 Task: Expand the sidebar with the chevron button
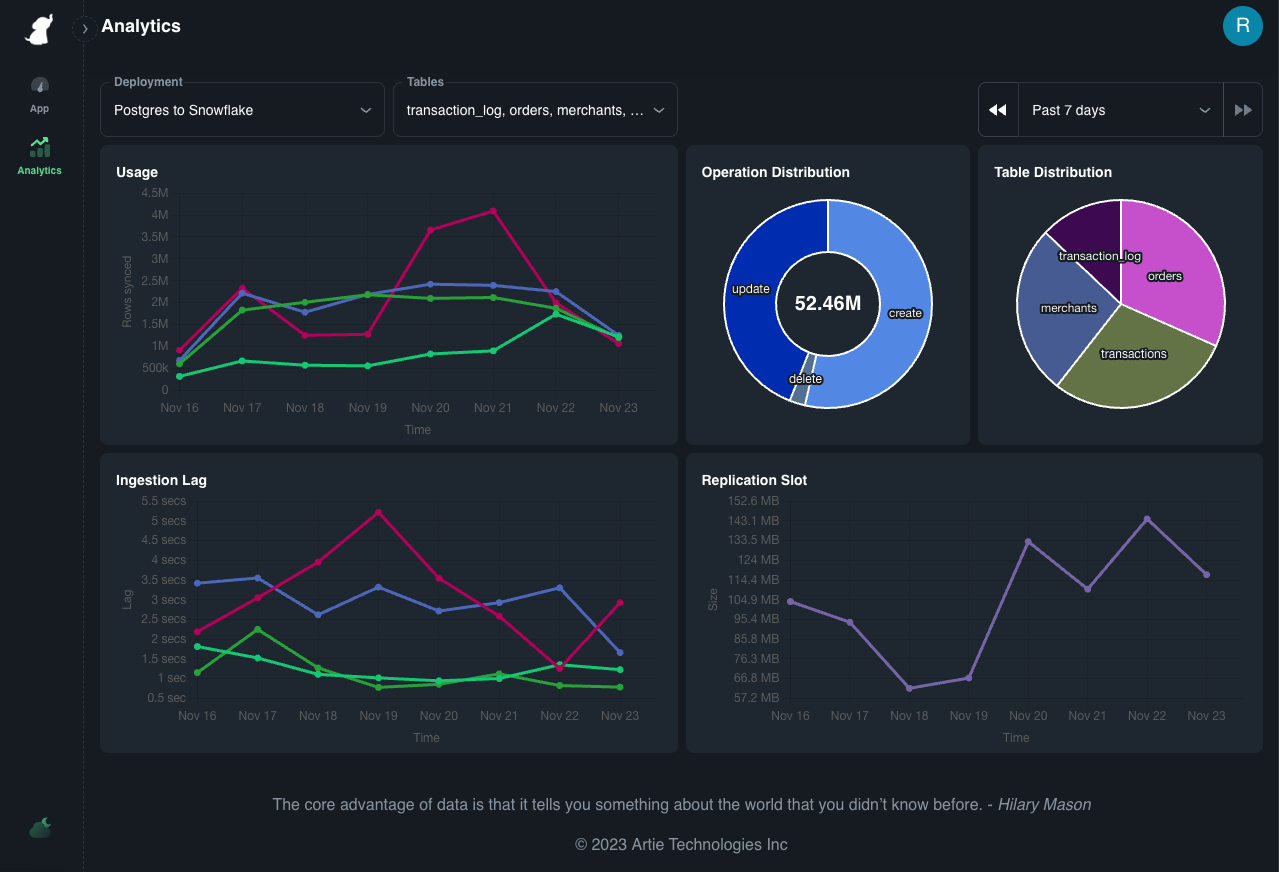click(x=85, y=29)
